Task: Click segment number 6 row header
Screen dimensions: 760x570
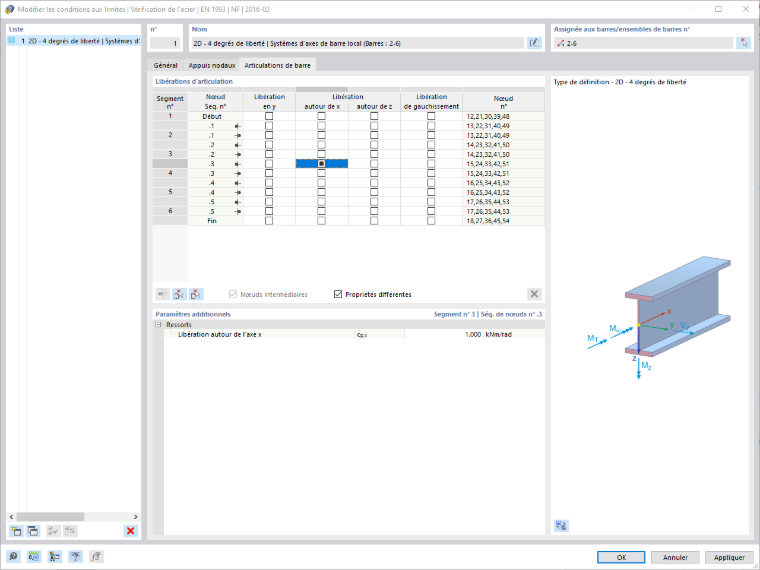Action: point(170,211)
